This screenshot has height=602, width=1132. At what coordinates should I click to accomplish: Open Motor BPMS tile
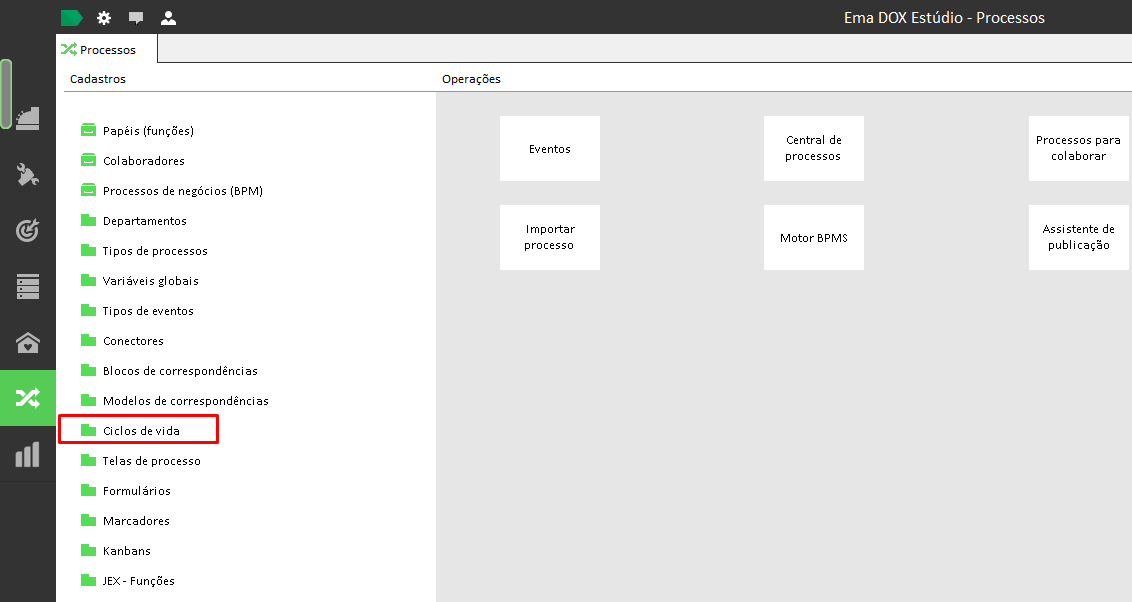(814, 237)
